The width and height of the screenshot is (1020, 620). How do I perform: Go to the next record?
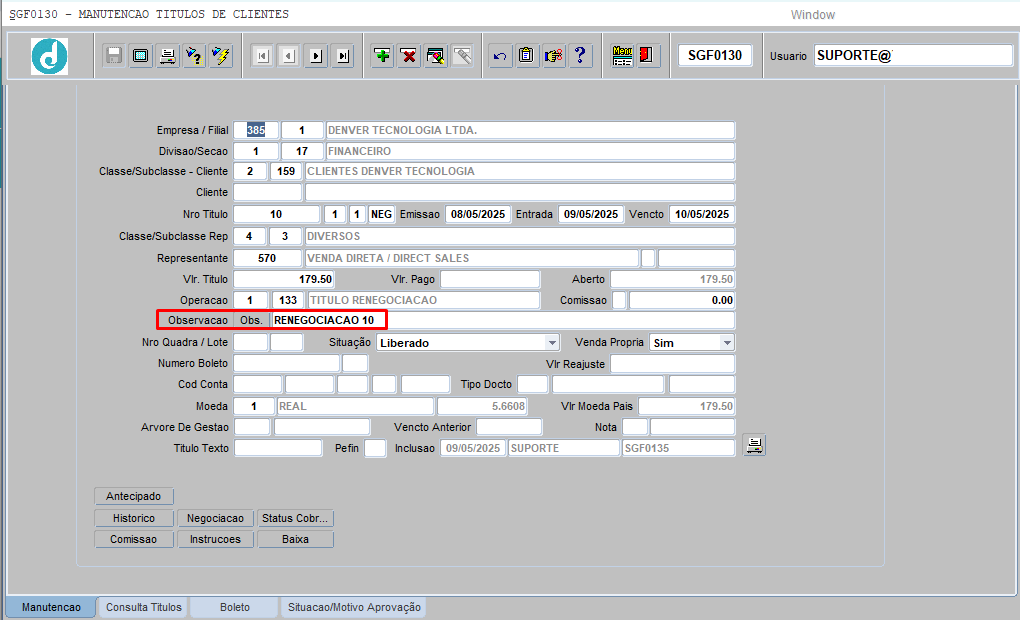(316, 56)
